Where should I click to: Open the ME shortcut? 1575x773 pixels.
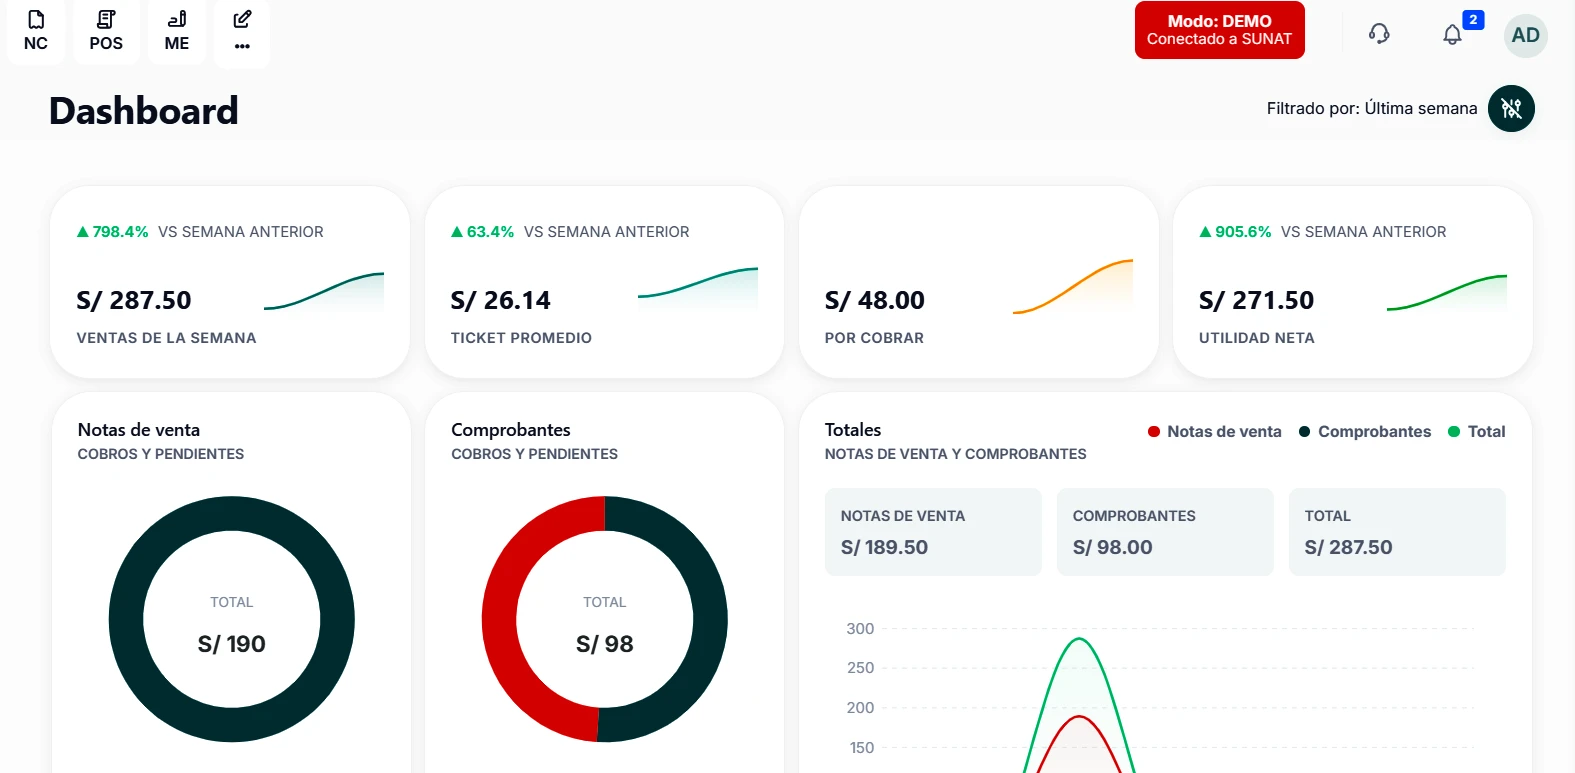point(177,32)
